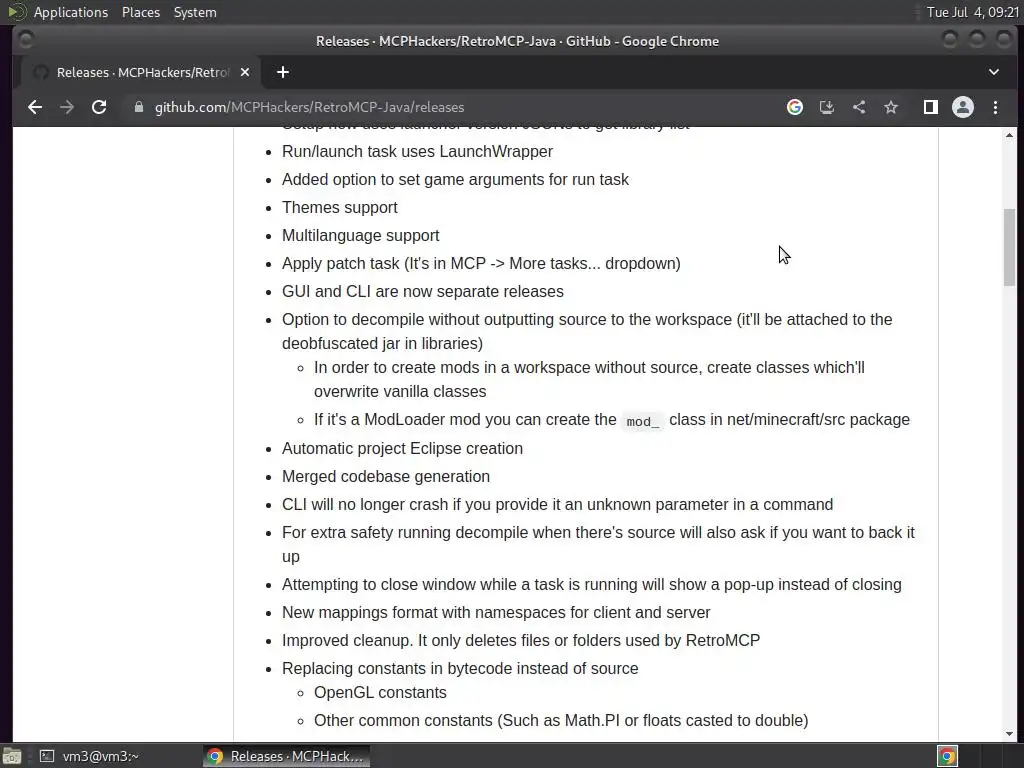
Task: Click the scrollbar down arrow
Action: tap(1009, 734)
